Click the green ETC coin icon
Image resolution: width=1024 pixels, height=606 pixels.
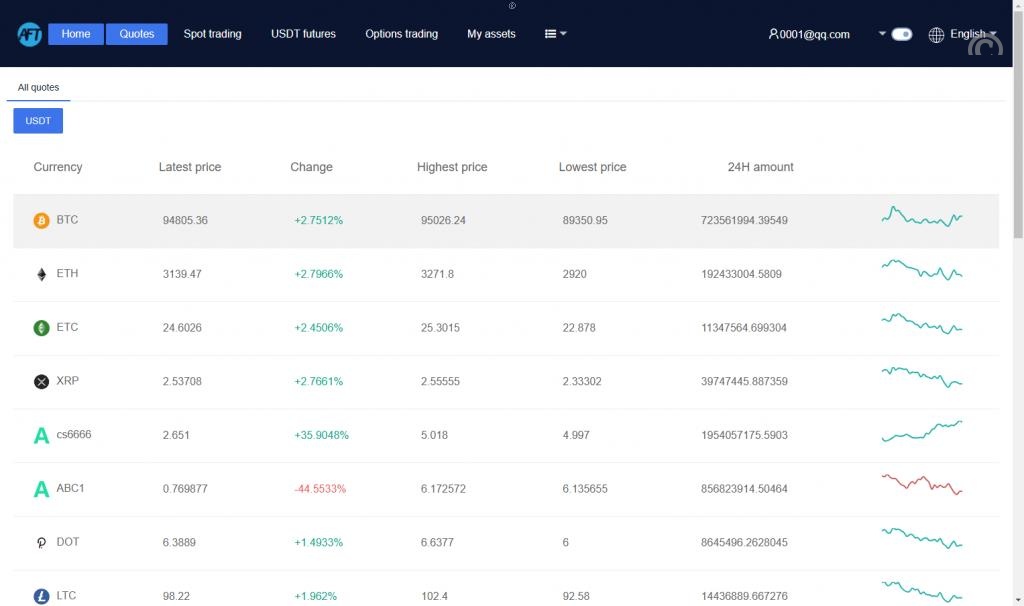point(41,328)
